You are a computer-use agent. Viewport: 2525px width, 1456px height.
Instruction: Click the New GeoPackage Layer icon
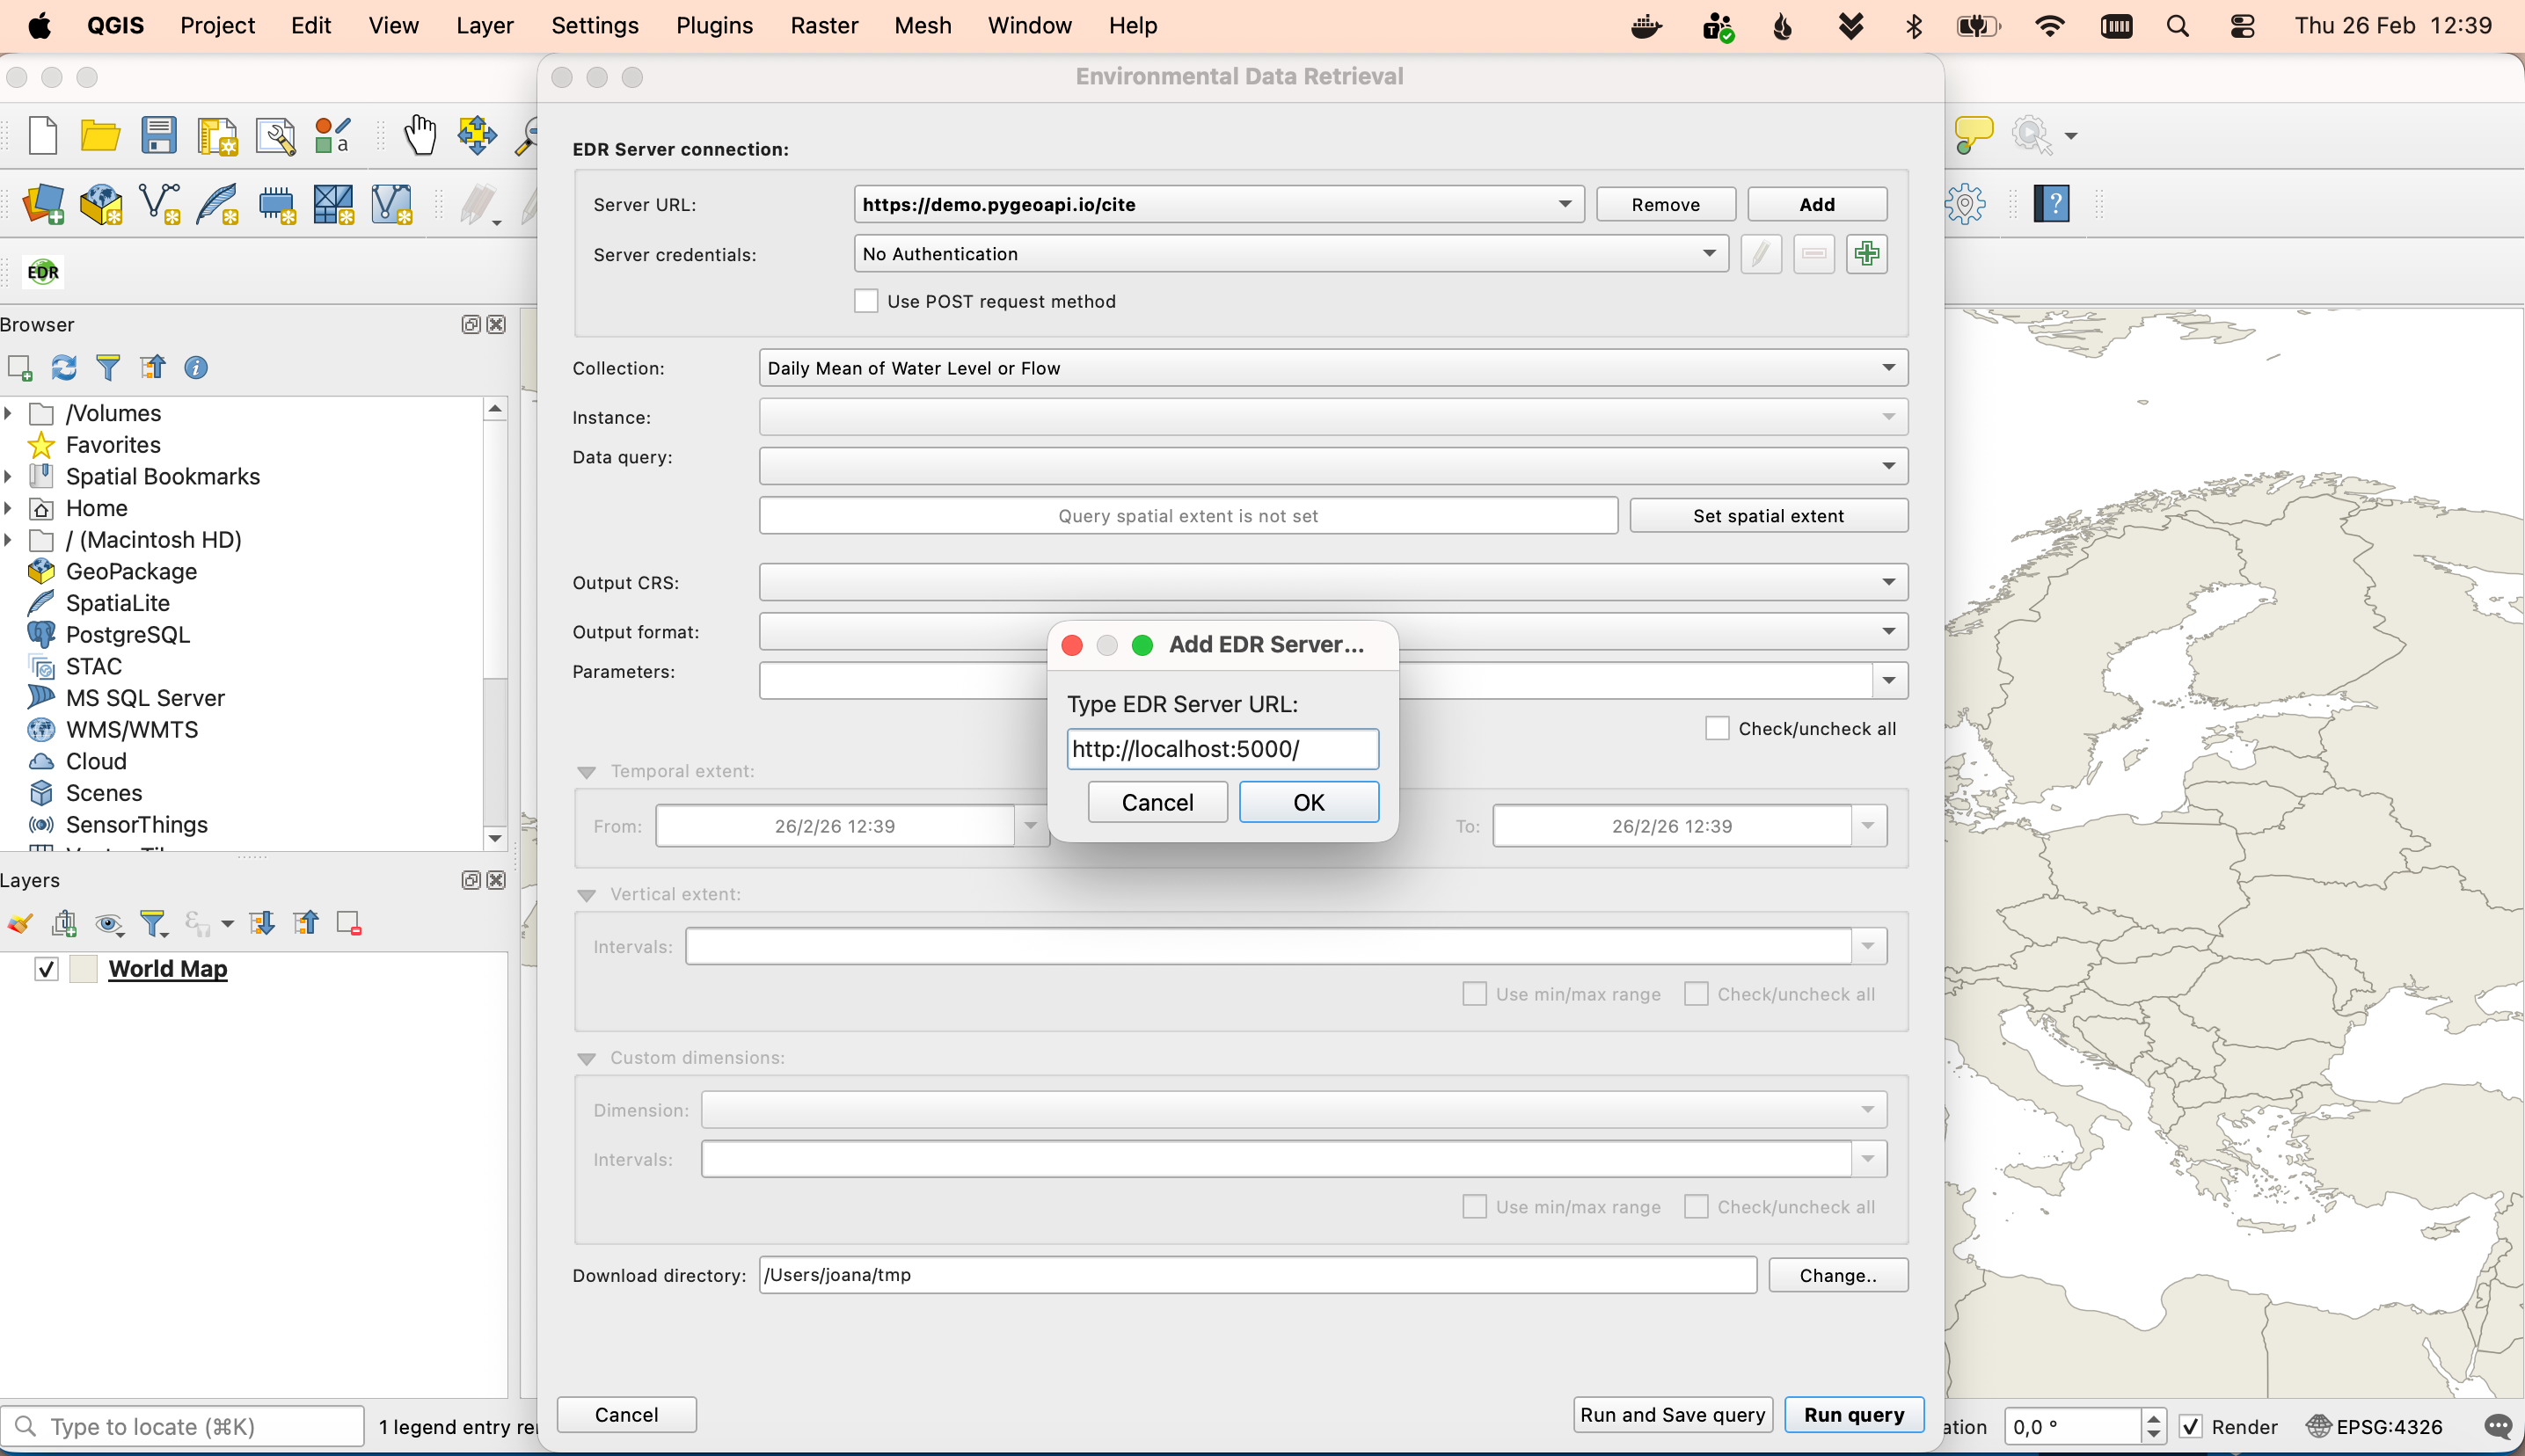101,205
